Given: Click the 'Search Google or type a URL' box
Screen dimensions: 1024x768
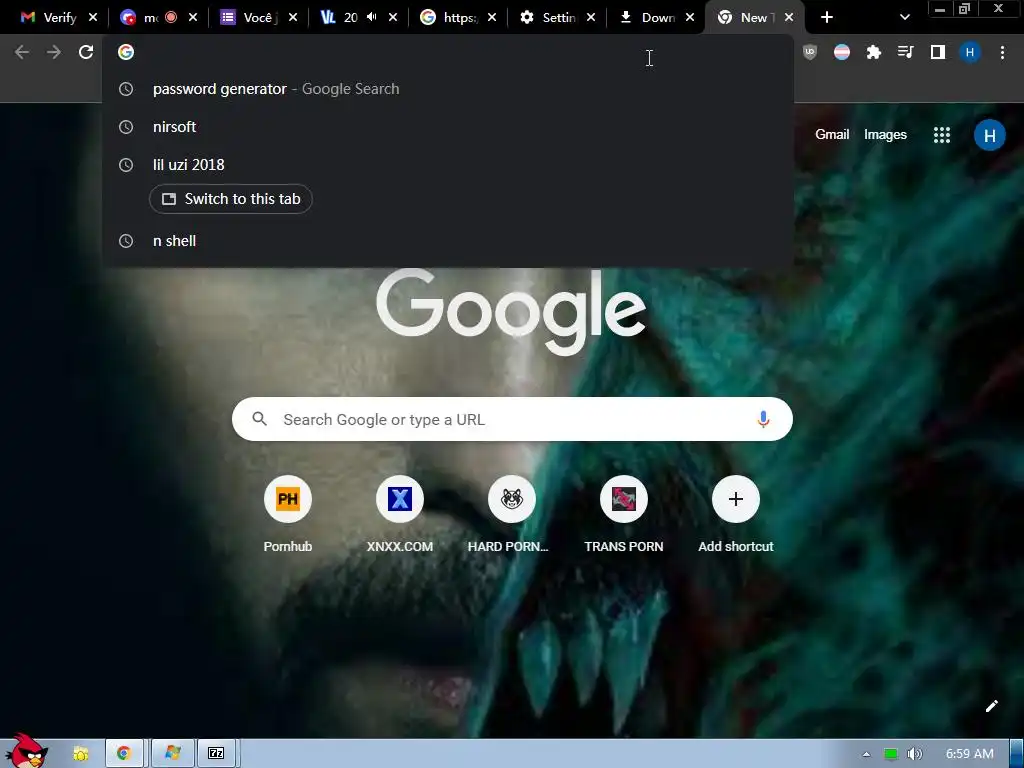Looking at the screenshot, I should coord(512,419).
